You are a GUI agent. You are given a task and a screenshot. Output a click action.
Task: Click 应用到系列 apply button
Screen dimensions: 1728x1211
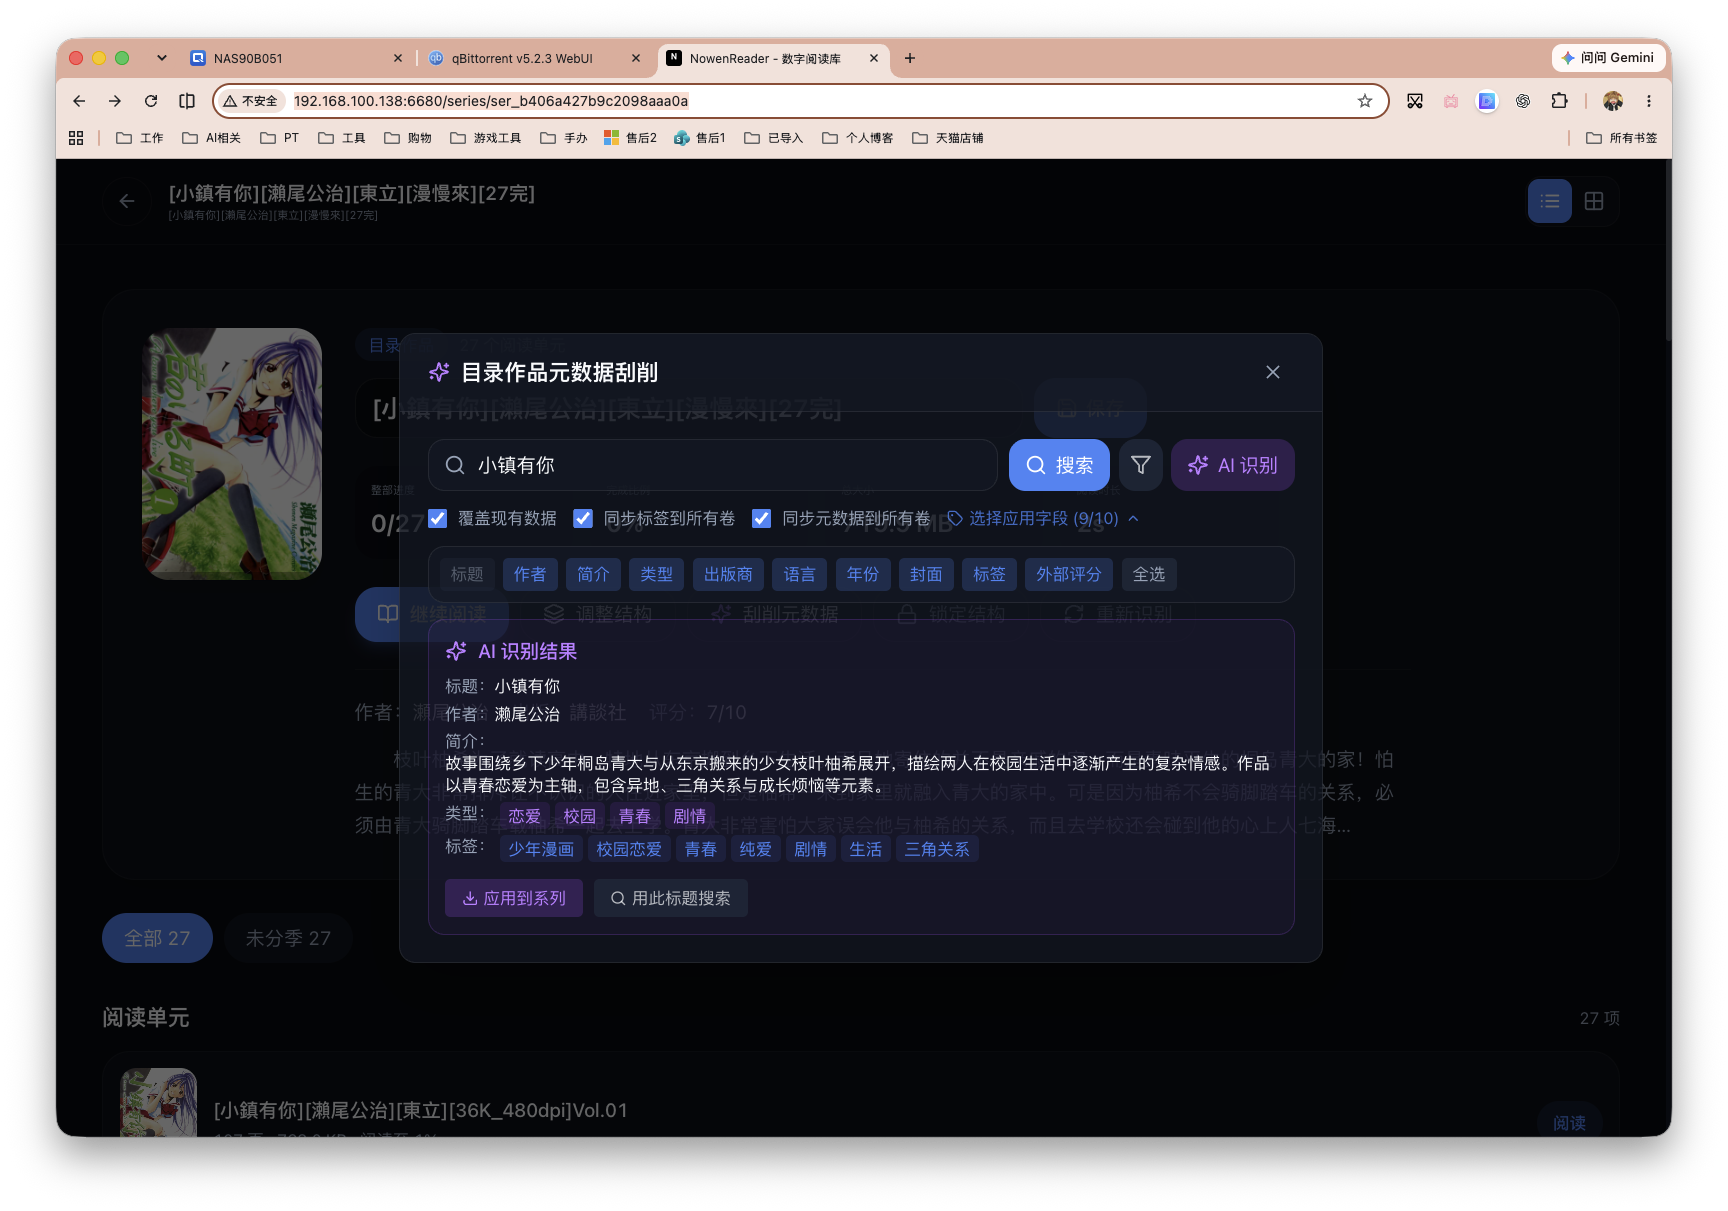pos(514,898)
